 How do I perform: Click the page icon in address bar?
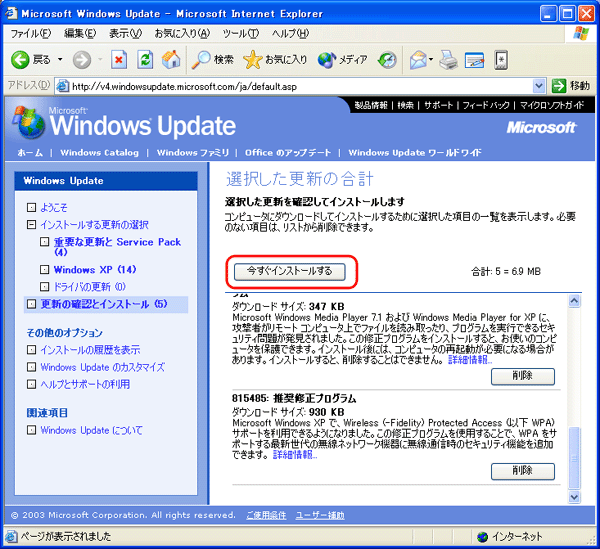click(x=62, y=86)
